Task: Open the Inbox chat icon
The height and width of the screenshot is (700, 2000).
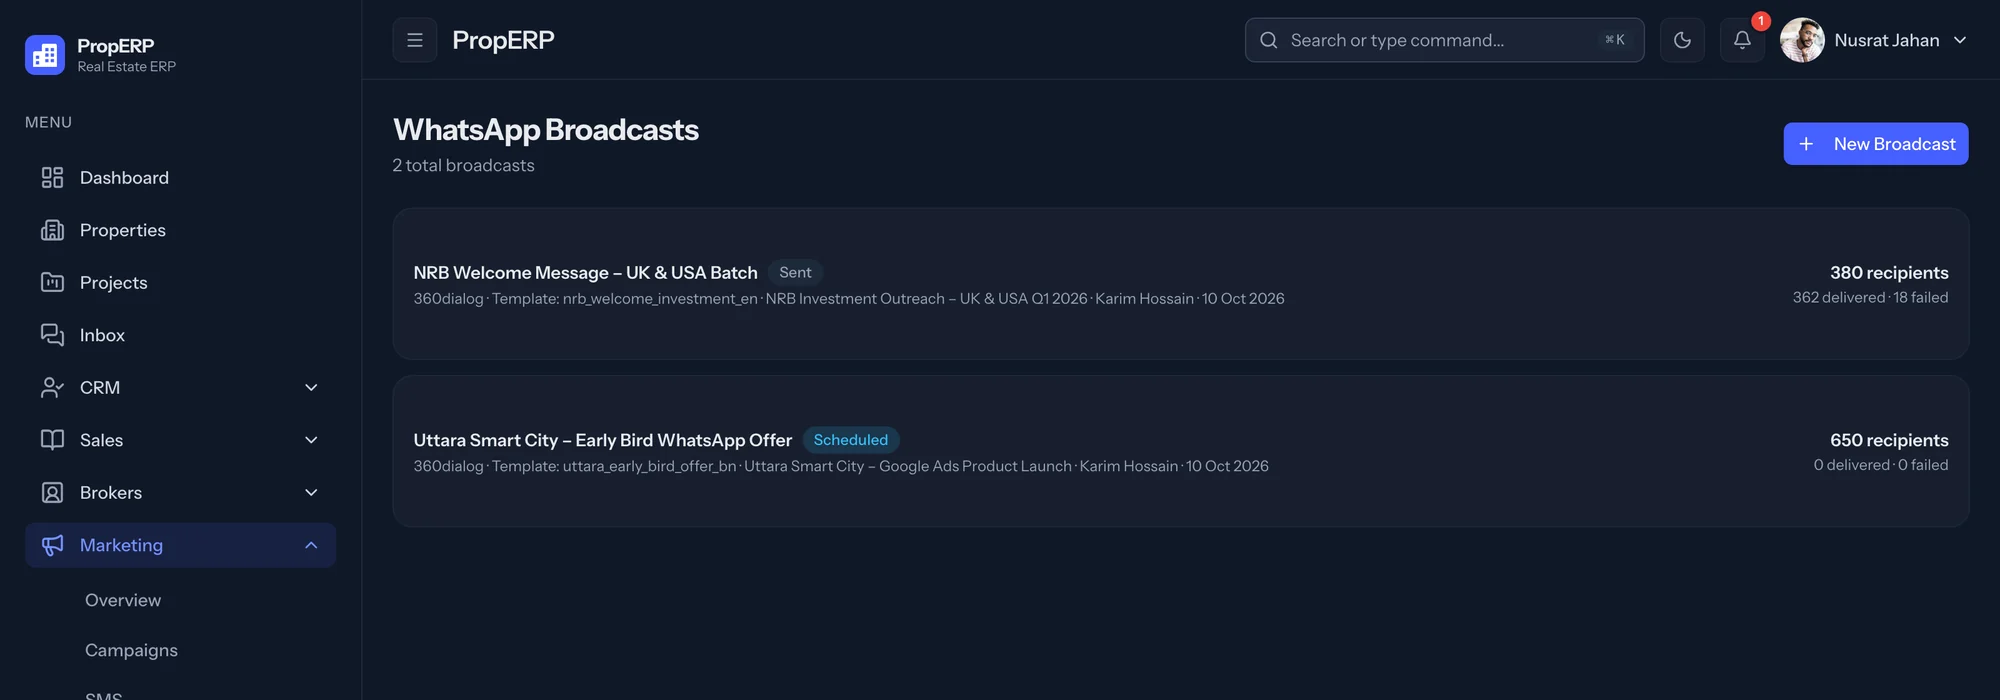Action: coord(52,335)
